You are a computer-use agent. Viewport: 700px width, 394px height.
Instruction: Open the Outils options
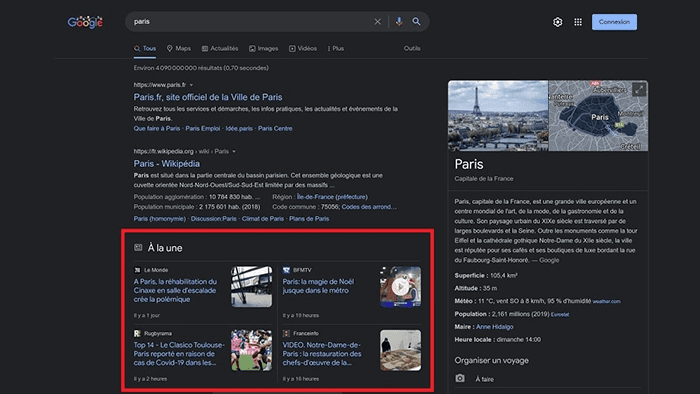click(x=412, y=48)
